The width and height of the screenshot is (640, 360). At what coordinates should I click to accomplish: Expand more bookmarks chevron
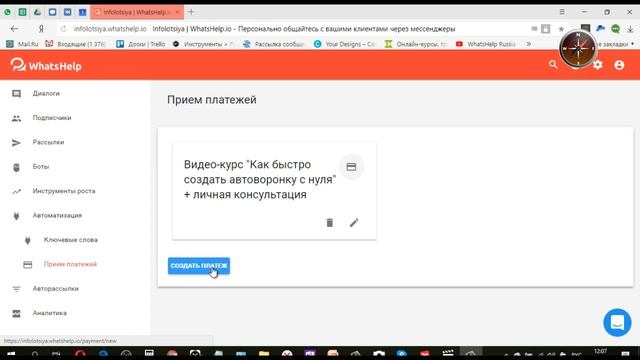pyautogui.click(x=529, y=44)
